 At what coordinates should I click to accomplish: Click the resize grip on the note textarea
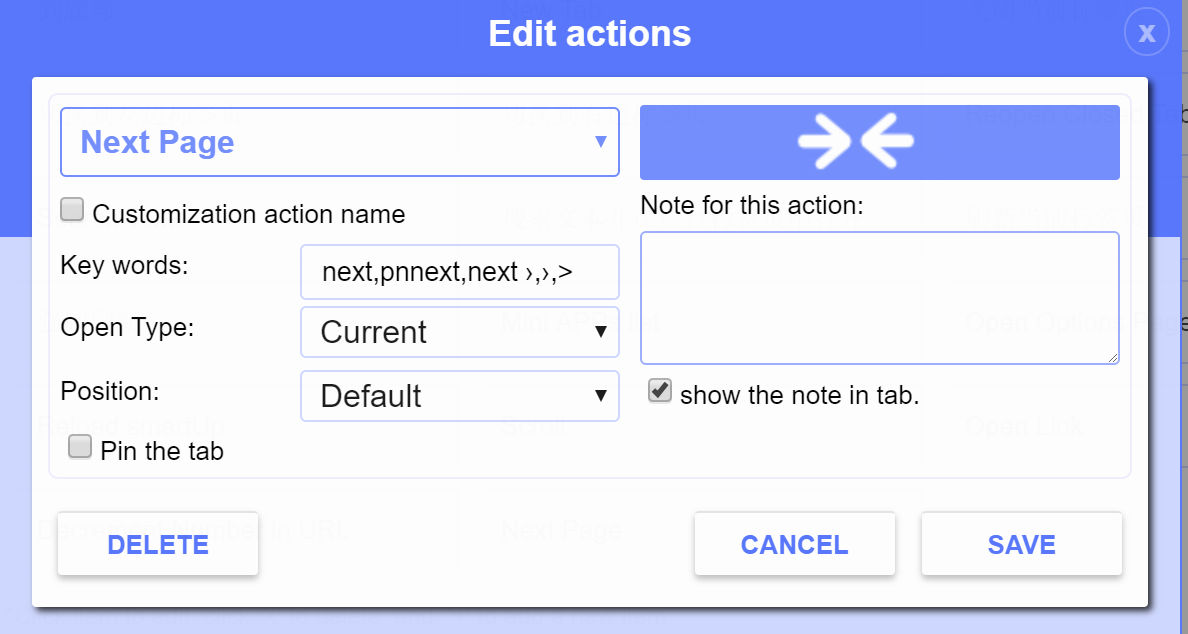(x=1113, y=357)
